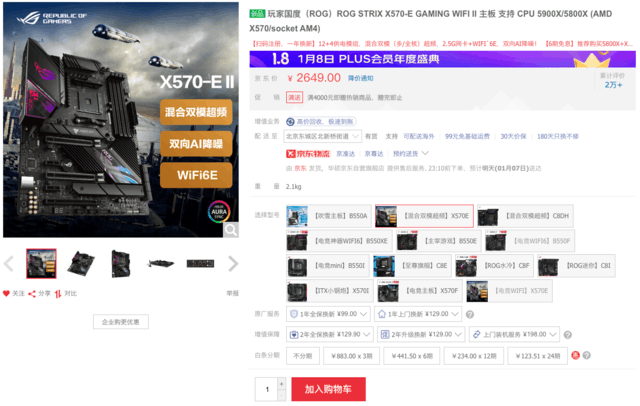Open 1年全保换新 ¥99.00 dropdown
The width and height of the screenshot is (640, 406).
(328, 314)
